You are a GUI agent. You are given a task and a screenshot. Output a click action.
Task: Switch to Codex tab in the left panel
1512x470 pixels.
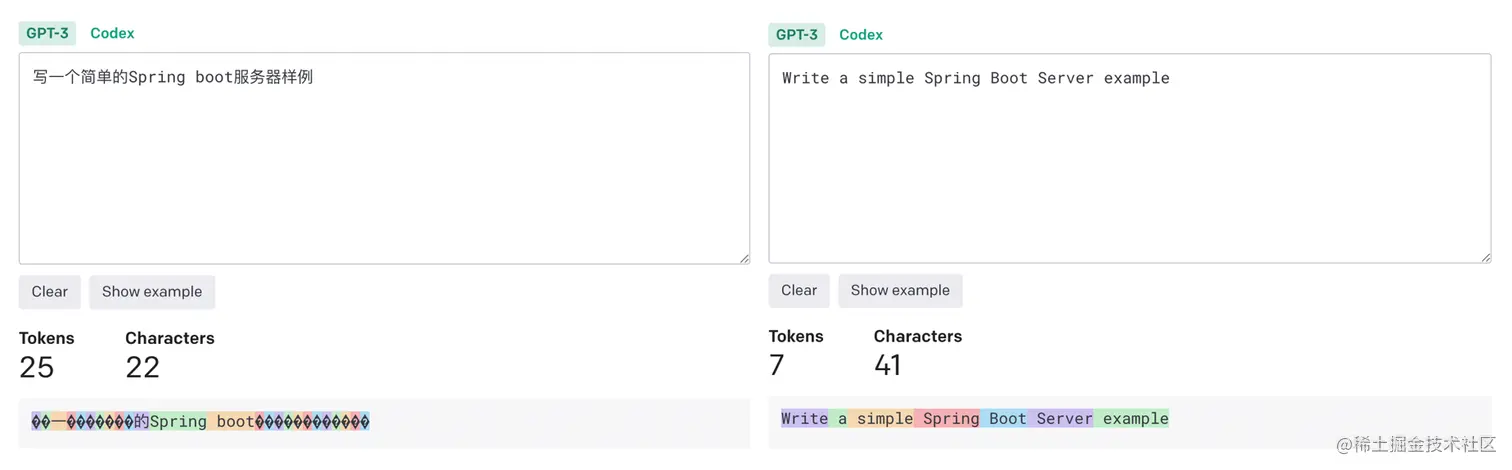pos(112,33)
